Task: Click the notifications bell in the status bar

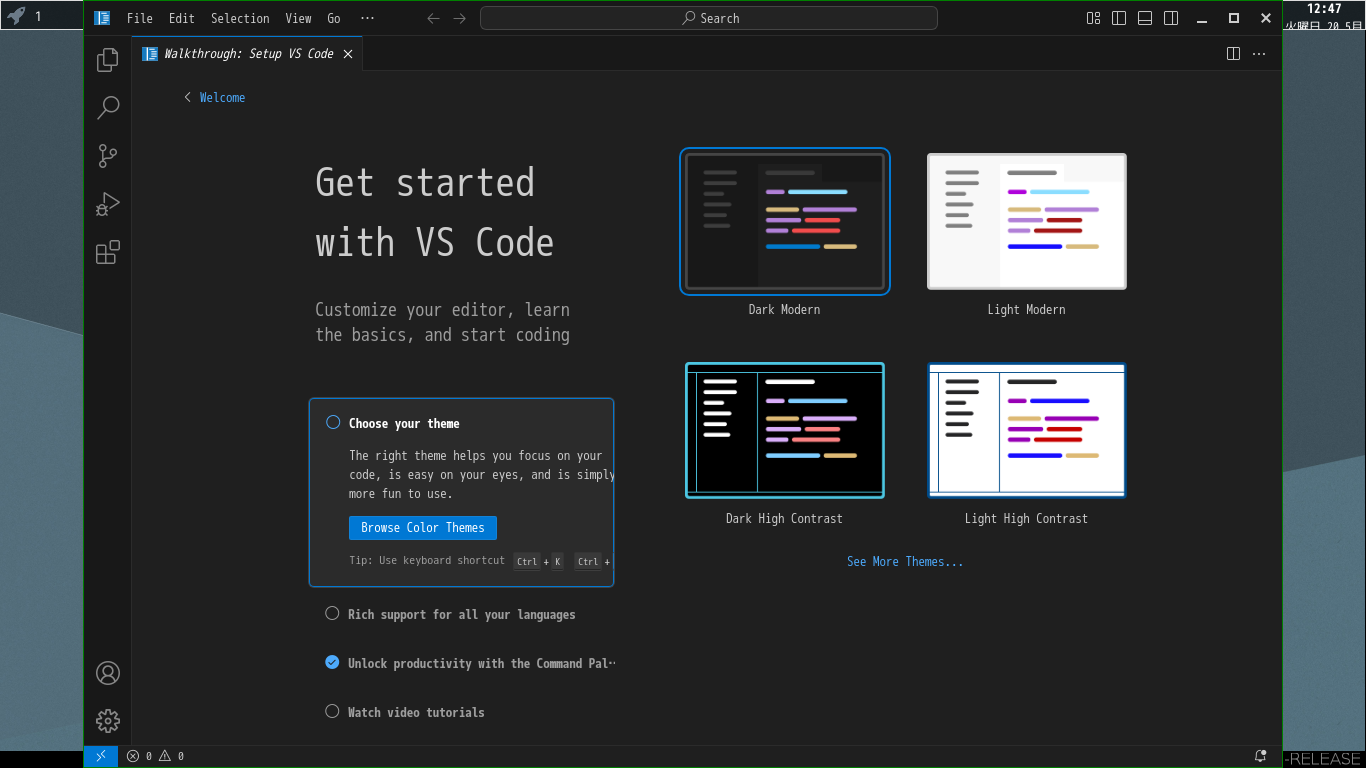Action: (1261, 756)
